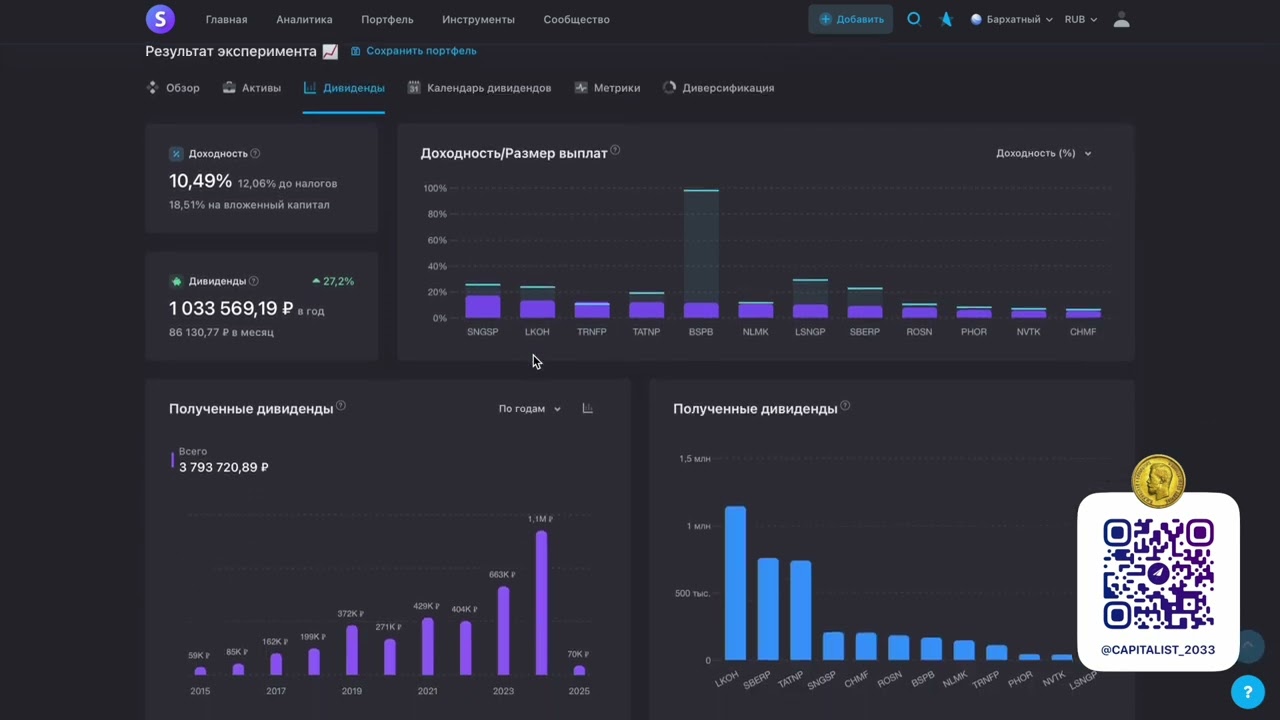Viewport: 1280px width, 720px height.
Task: Click the 3 793 720,89 ₽ total value
Action: 224,467
